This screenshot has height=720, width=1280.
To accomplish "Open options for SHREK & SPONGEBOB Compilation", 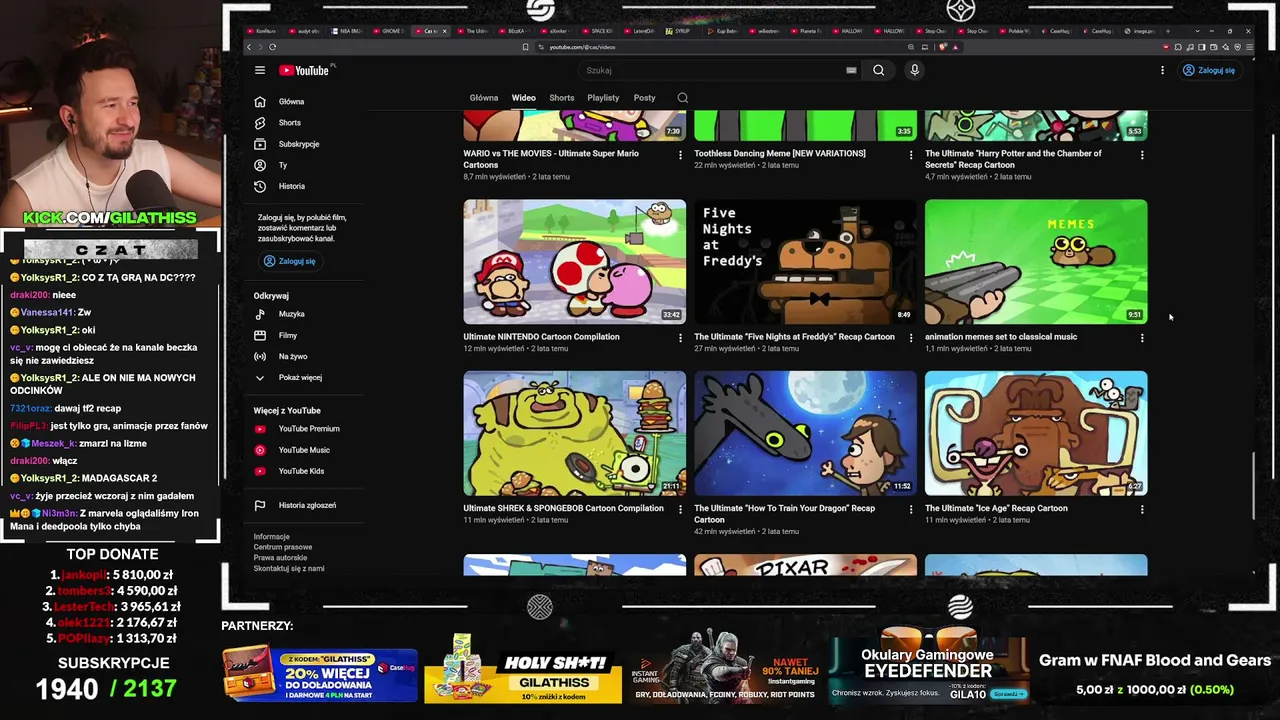I will pos(681,510).
